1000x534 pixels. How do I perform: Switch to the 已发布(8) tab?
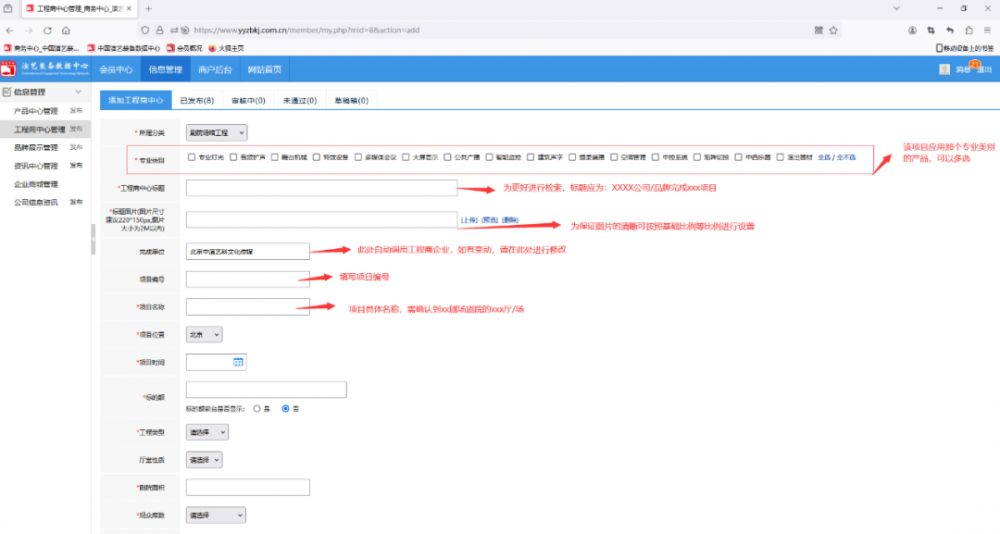tap(196, 101)
